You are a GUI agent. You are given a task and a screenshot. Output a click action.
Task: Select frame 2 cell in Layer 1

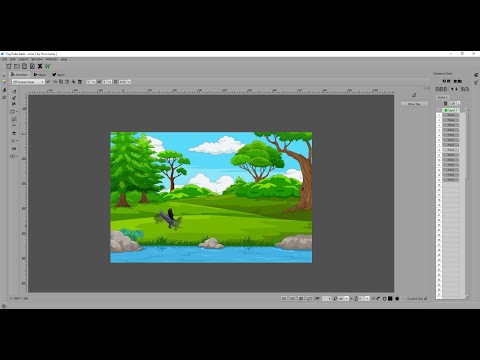451,120
